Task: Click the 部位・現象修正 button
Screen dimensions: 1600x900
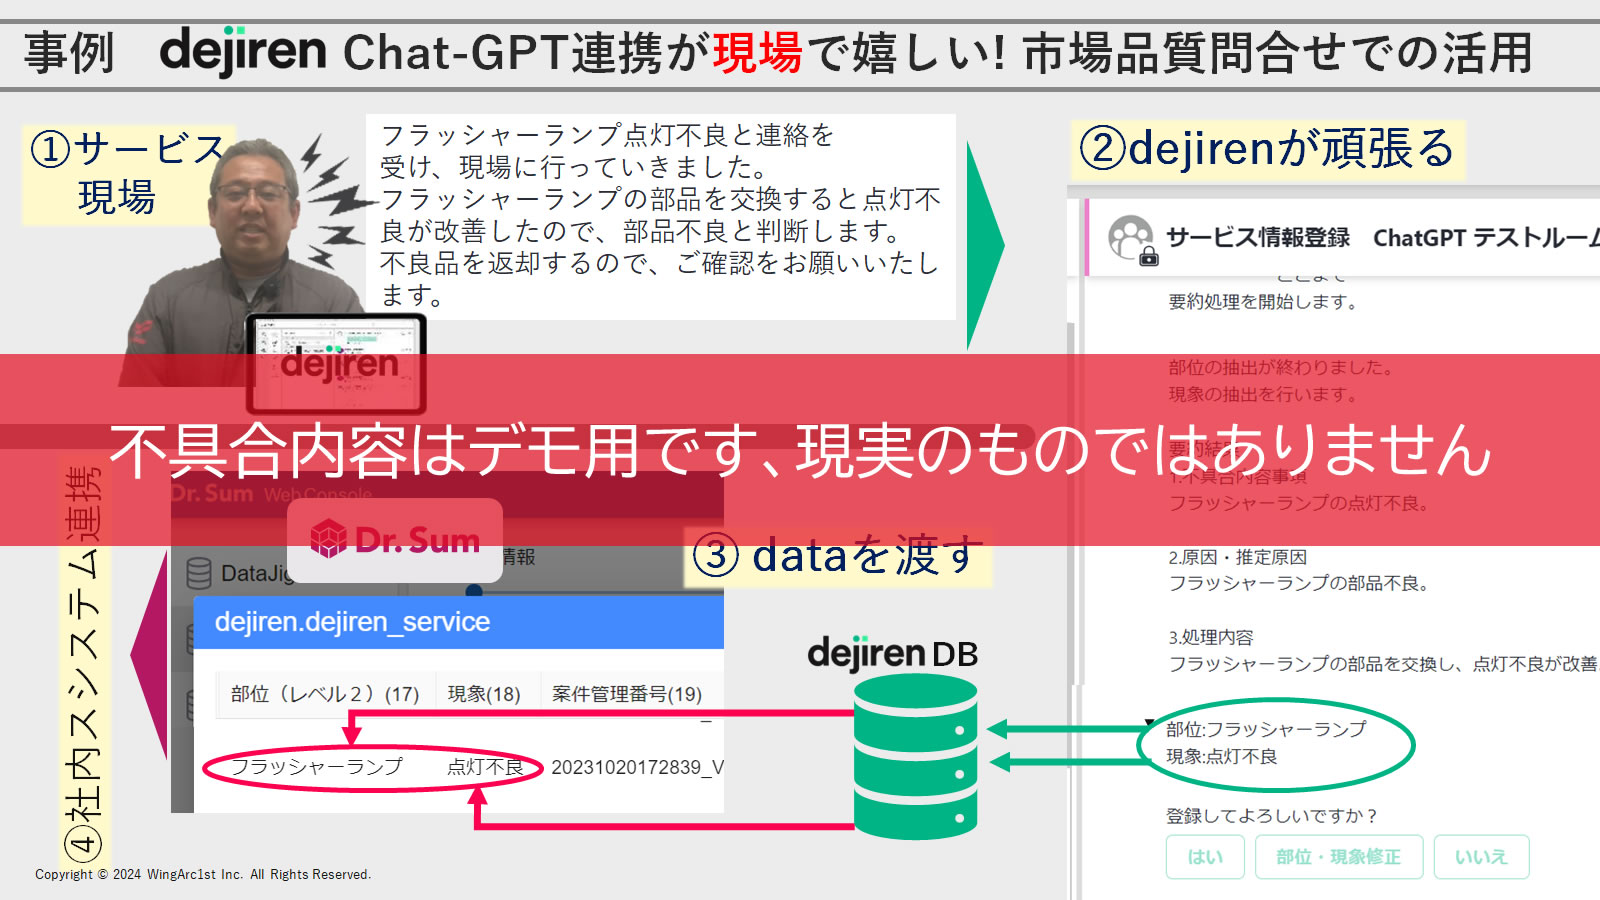Action: point(1338,857)
